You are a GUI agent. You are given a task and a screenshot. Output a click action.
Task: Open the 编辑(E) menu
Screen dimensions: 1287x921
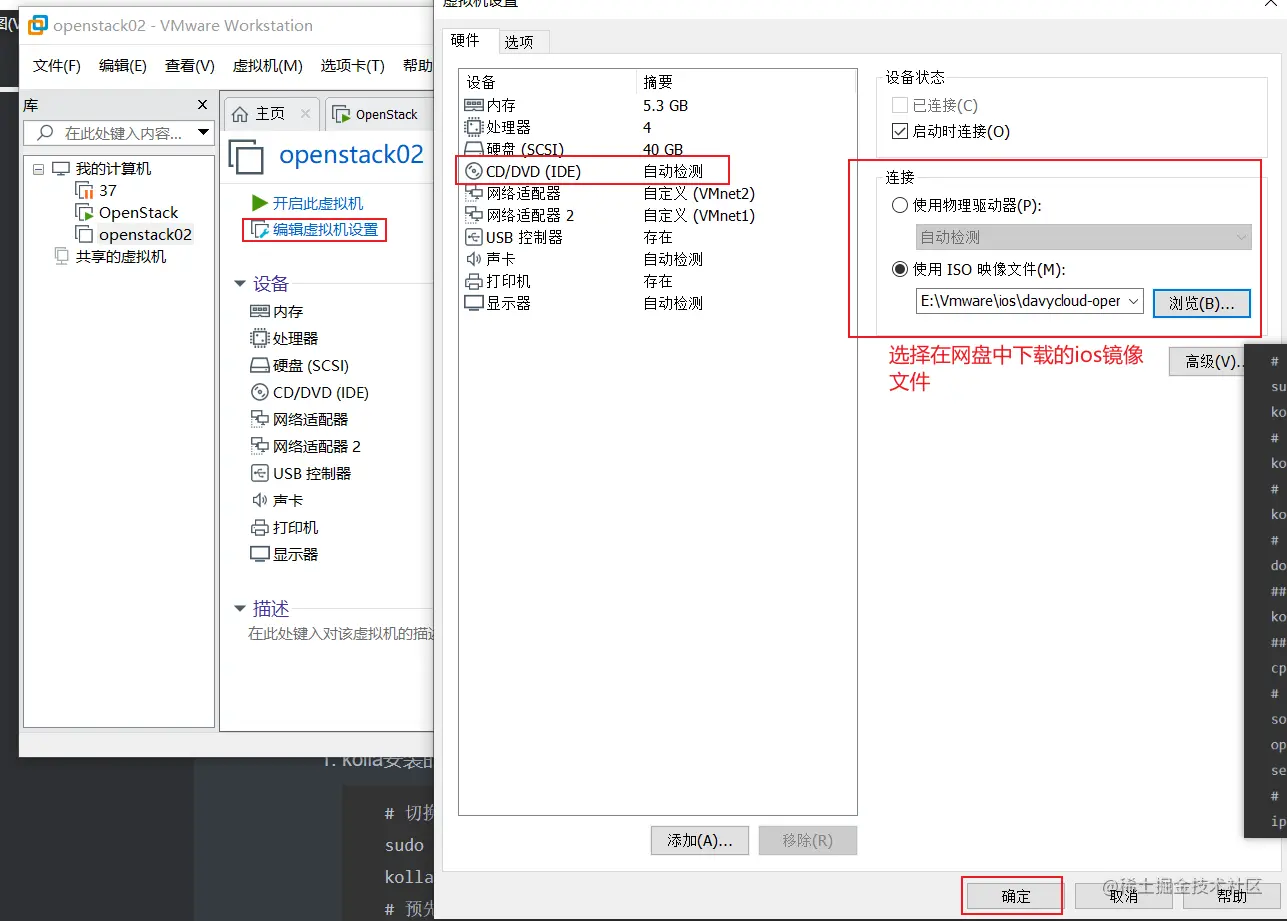point(122,65)
